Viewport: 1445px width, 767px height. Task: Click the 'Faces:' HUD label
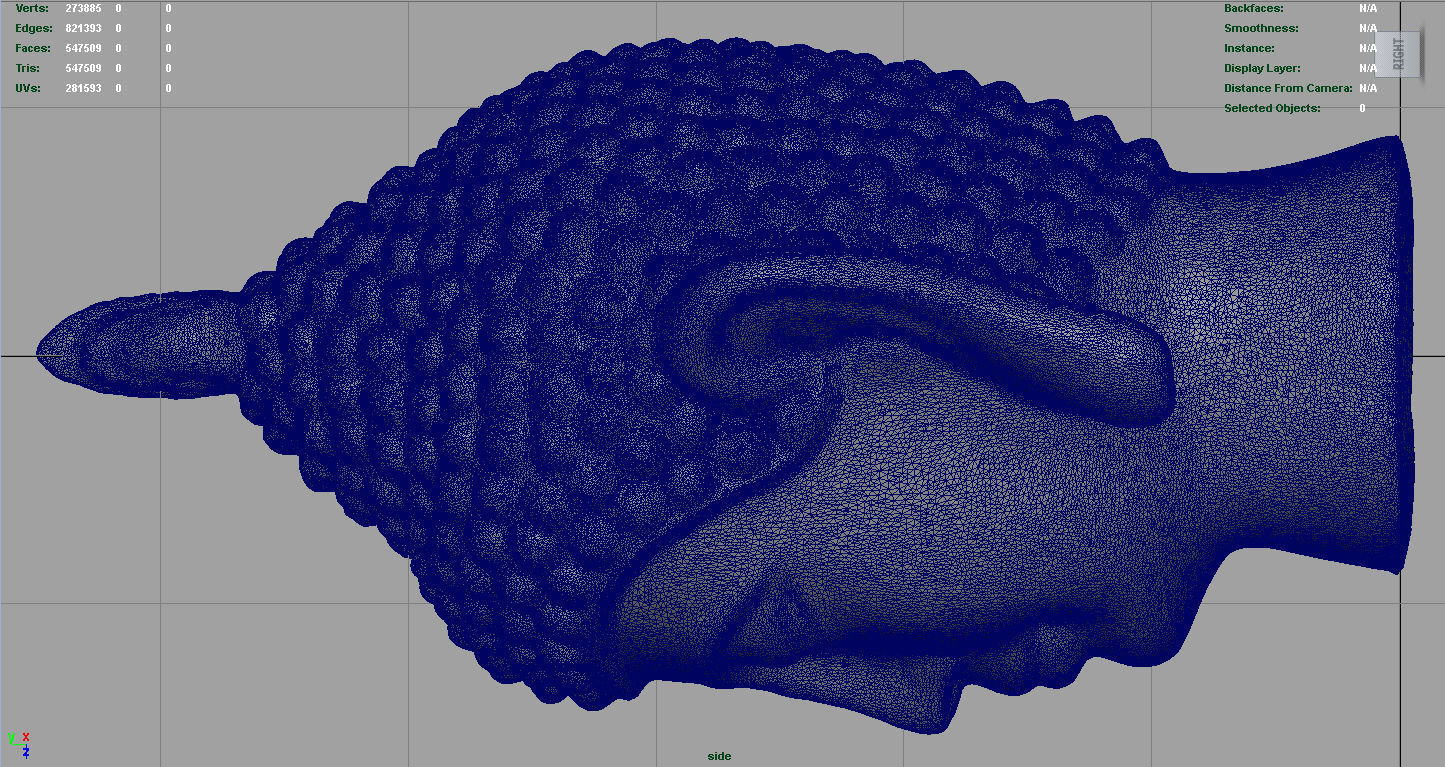click(x=33, y=48)
